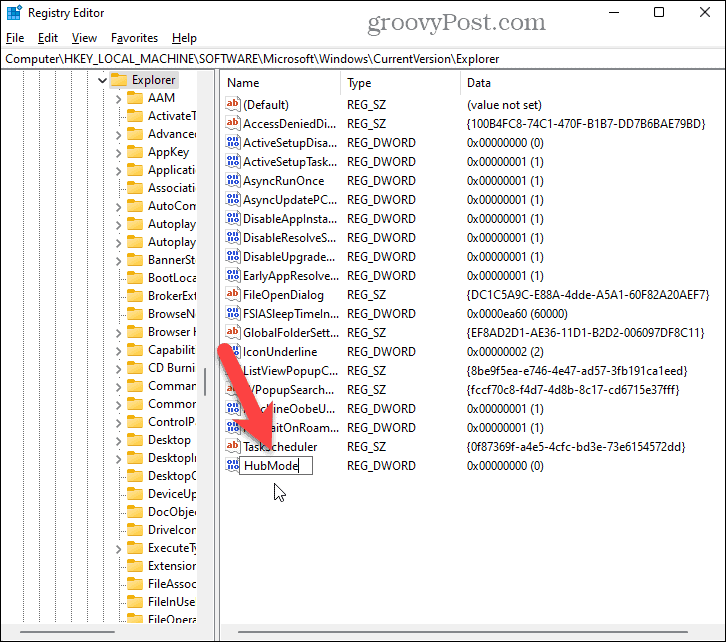
Task: Click the registry path address bar
Action: 363,59
